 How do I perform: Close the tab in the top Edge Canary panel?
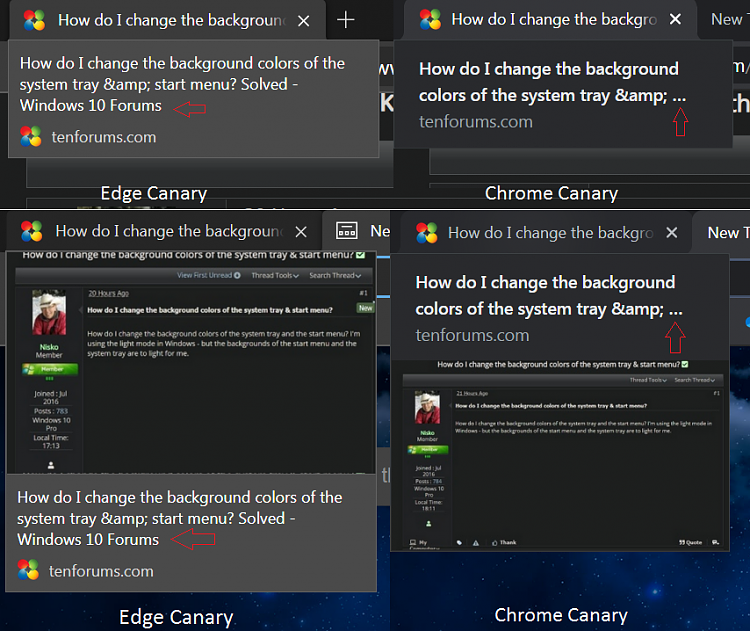click(x=303, y=21)
